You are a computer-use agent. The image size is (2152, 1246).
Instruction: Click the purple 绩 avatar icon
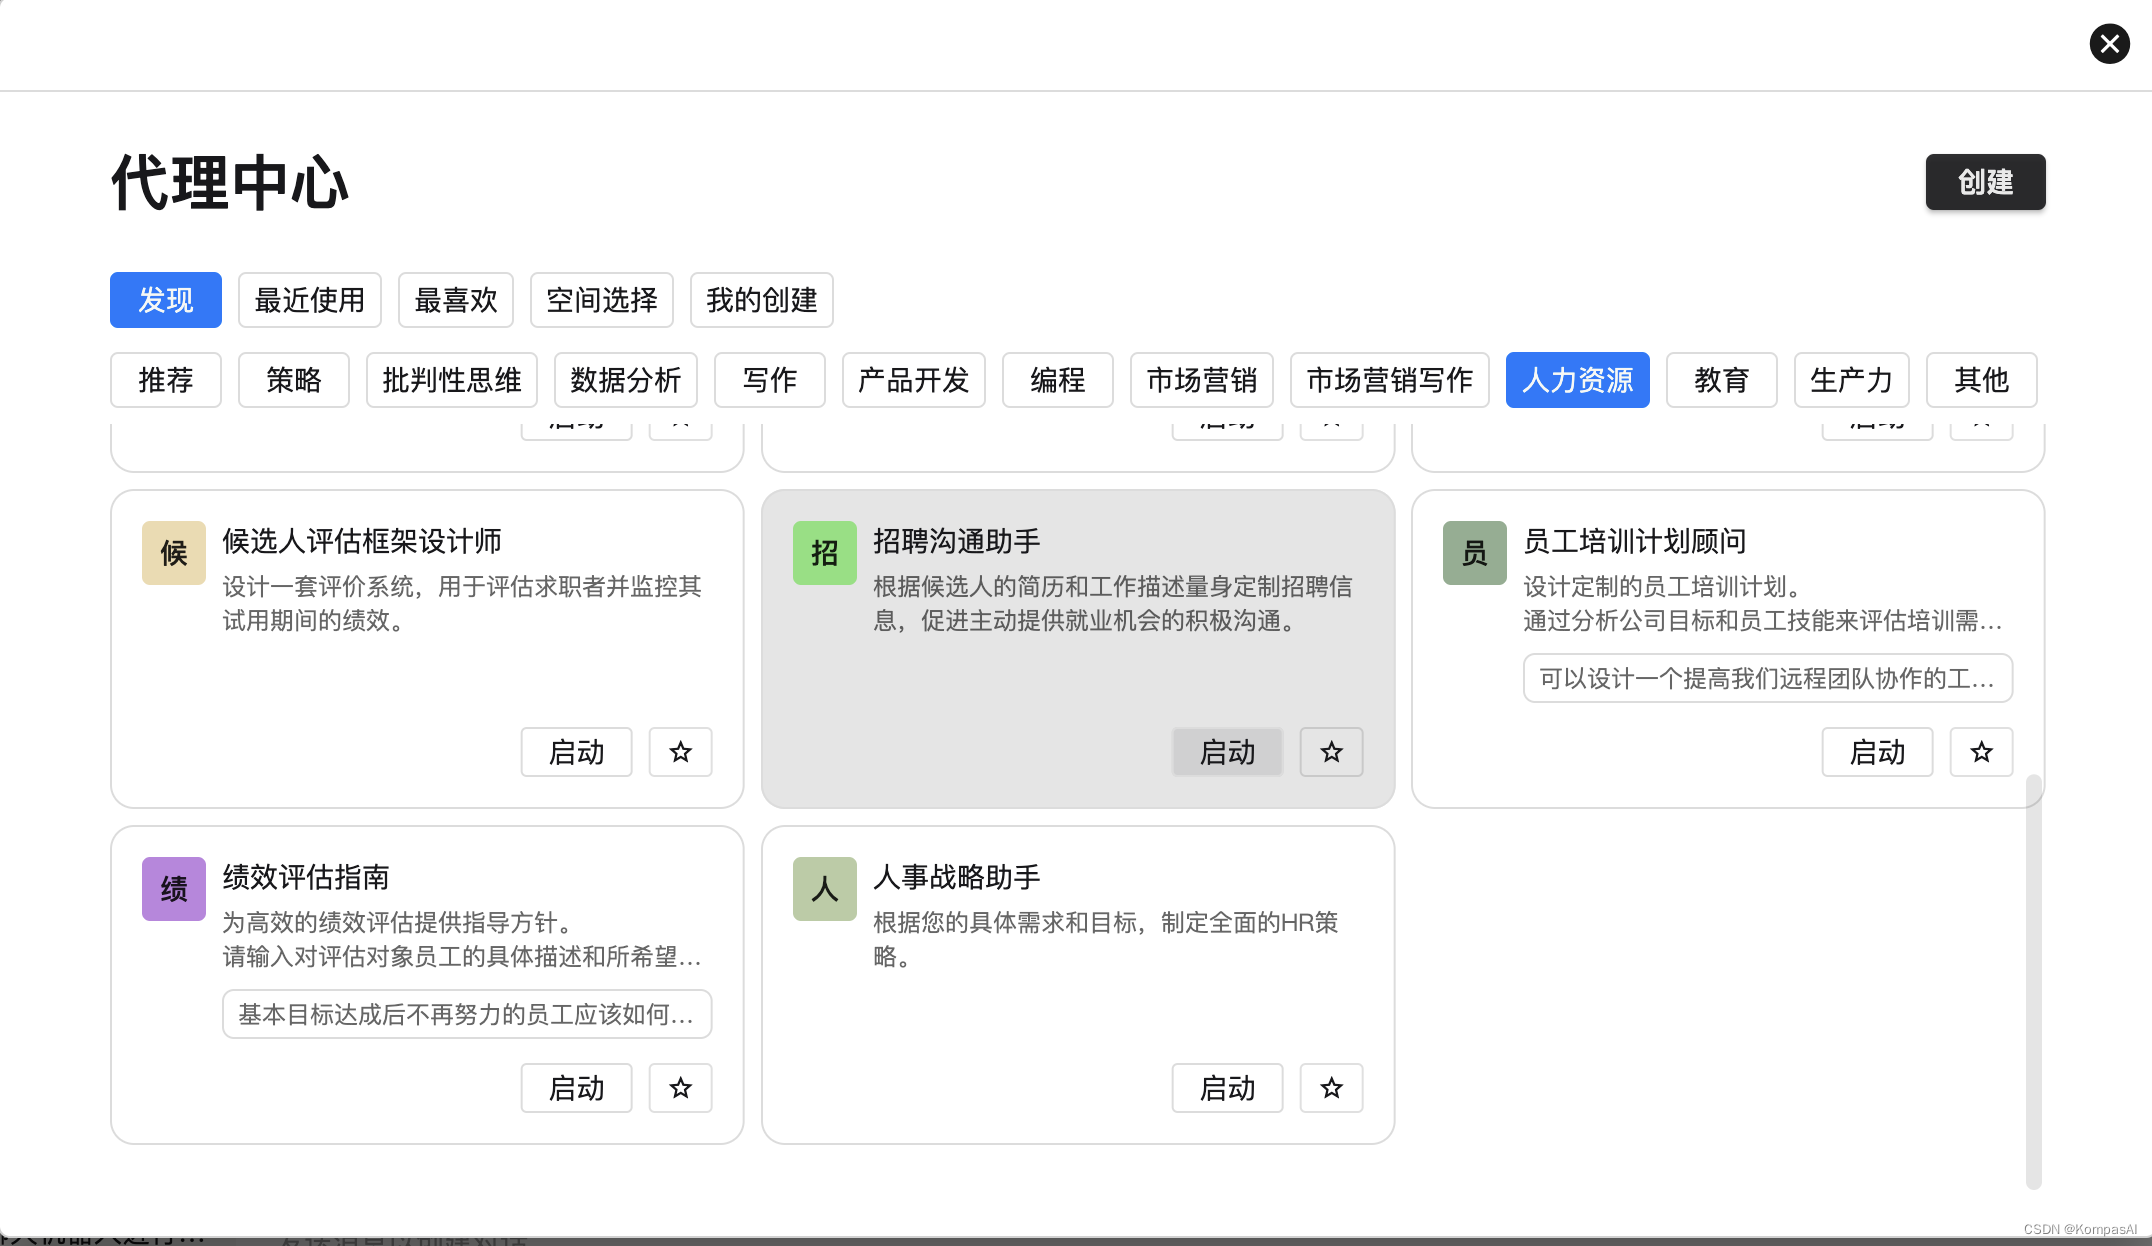(x=174, y=889)
